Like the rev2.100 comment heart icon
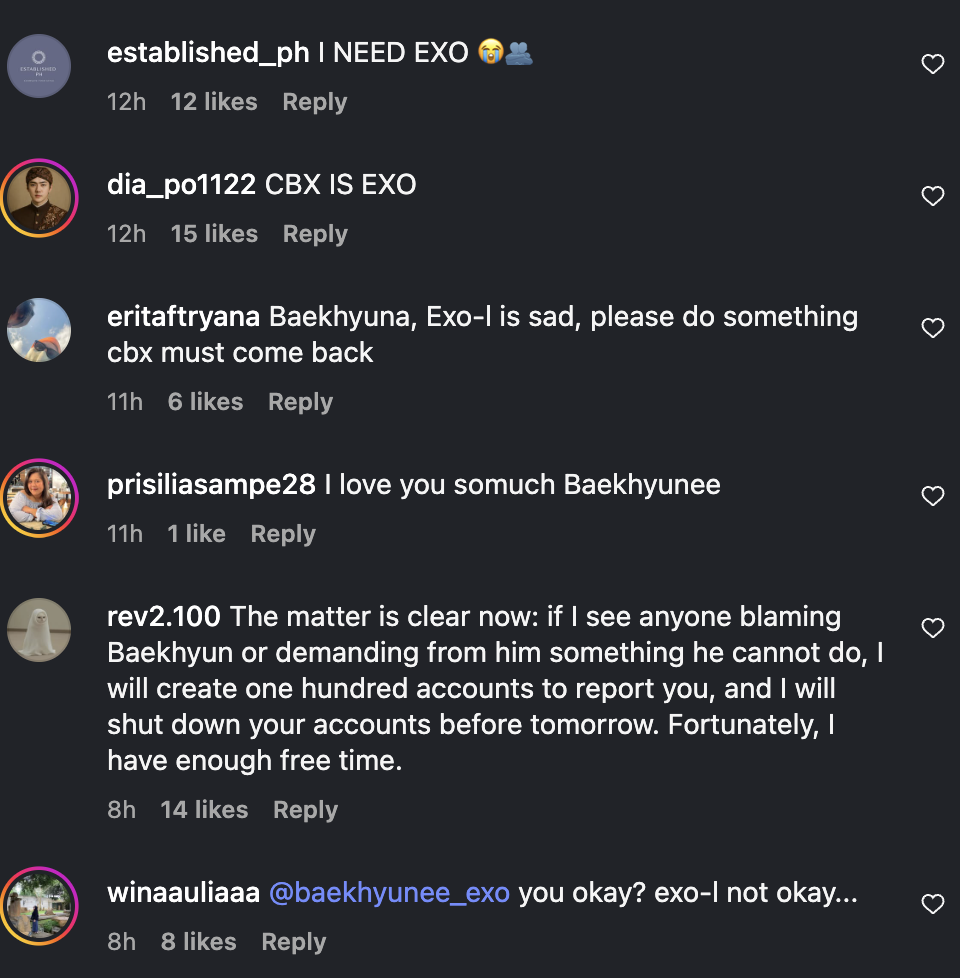This screenshot has height=978, width=960. [x=932, y=629]
